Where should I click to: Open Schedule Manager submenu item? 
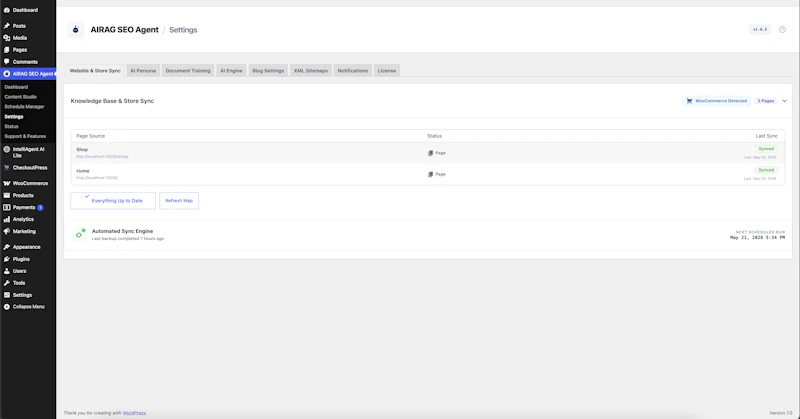tap(24, 107)
